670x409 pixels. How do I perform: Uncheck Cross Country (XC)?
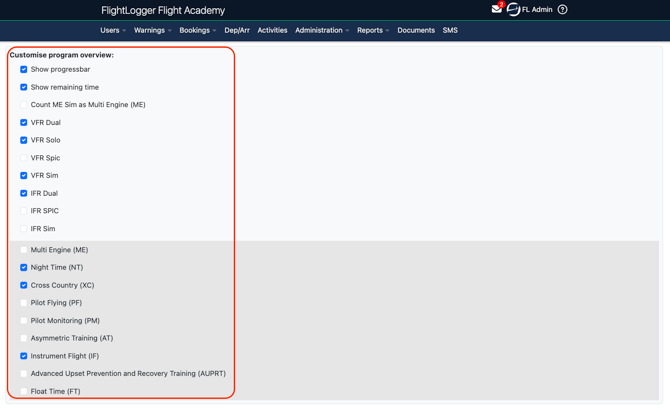pyautogui.click(x=24, y=285)
